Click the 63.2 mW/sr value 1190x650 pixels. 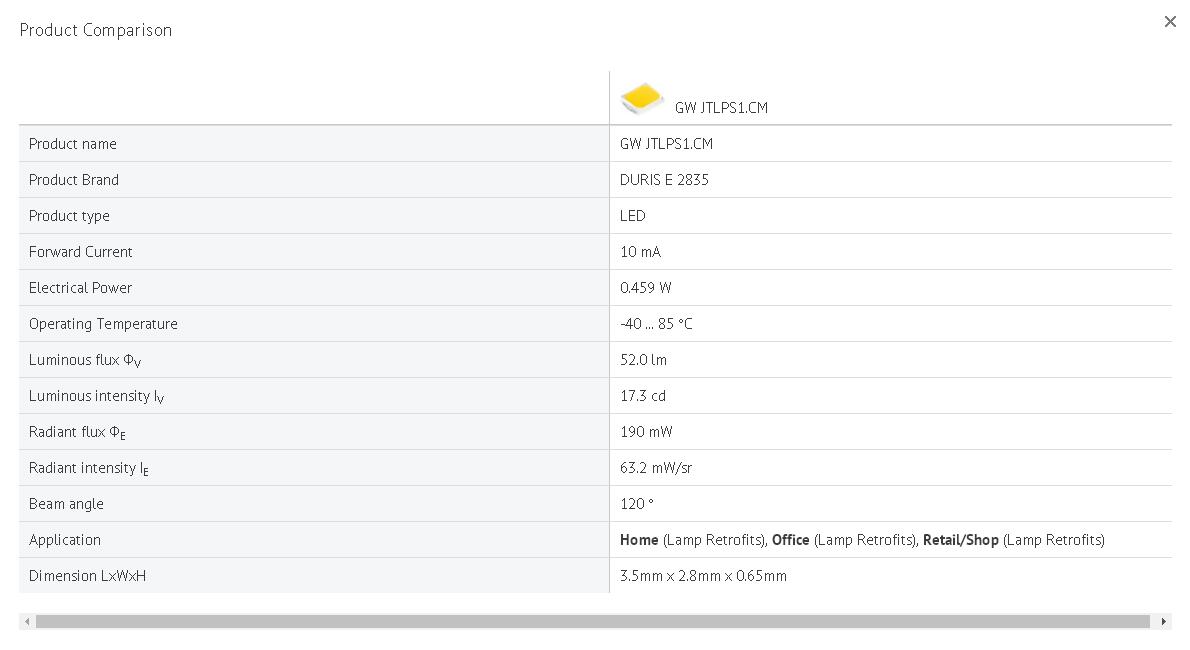[x=656, y=468]
